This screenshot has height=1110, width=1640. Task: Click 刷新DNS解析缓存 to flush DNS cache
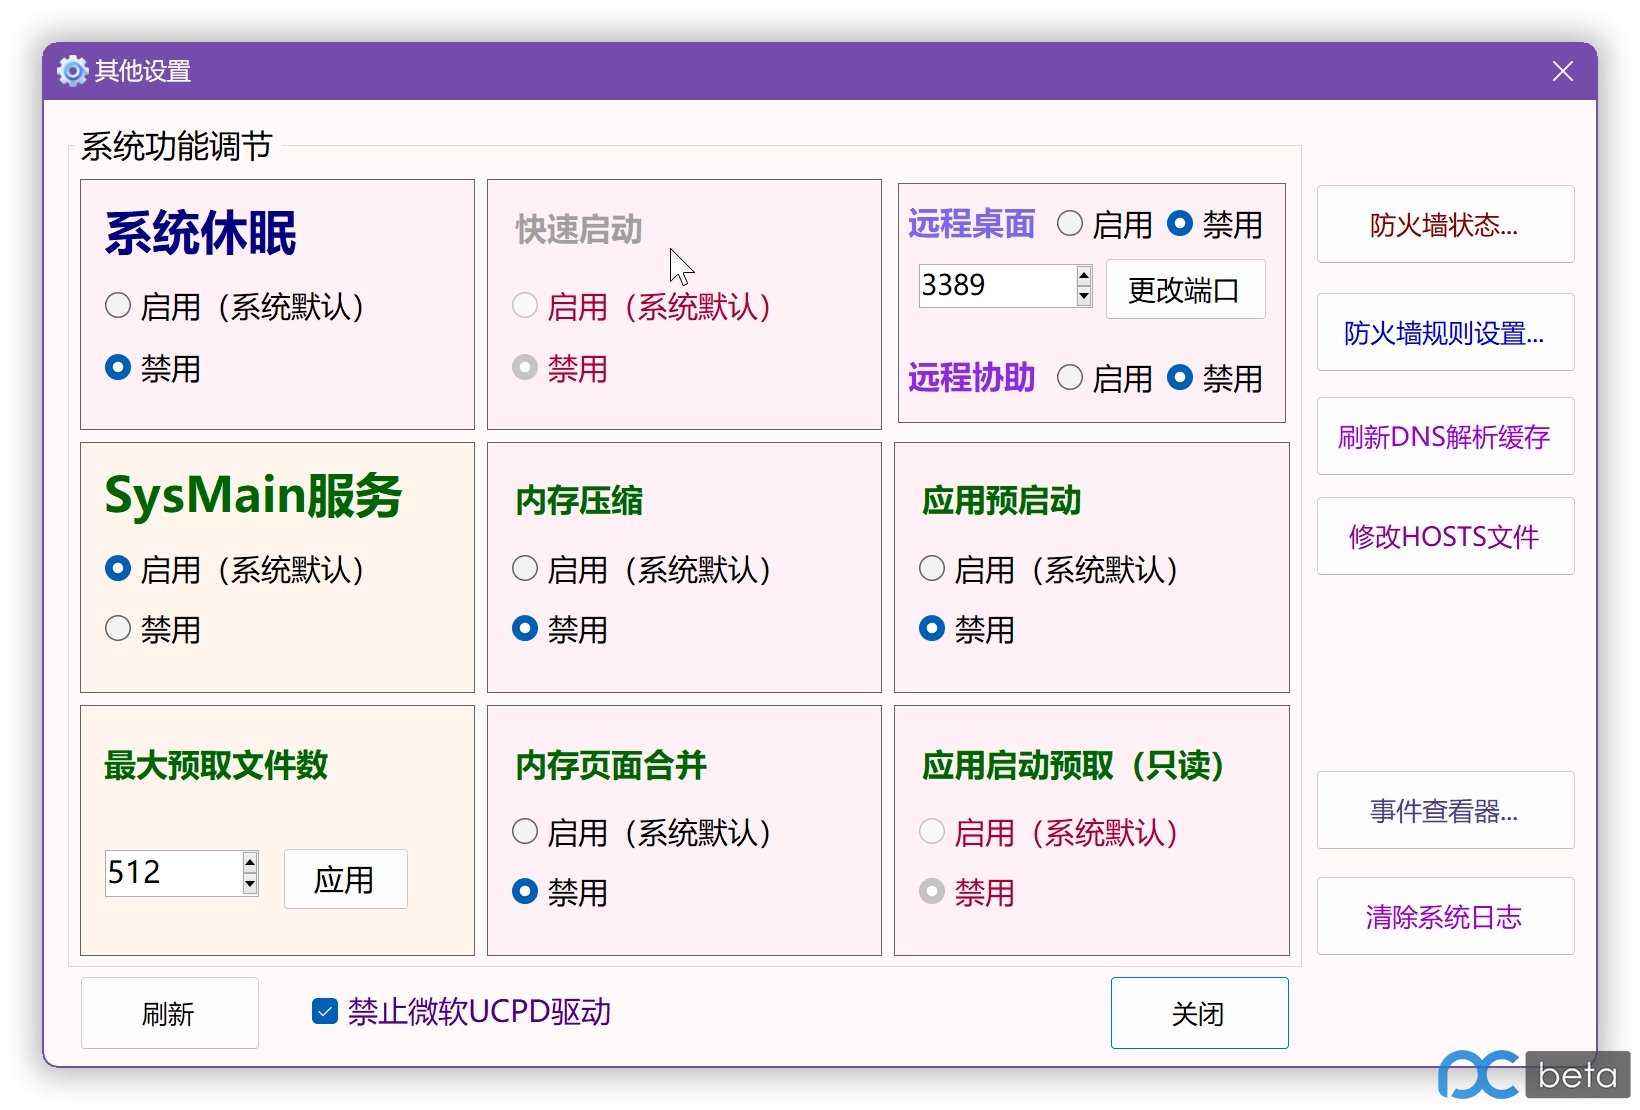click(1445, 436)
